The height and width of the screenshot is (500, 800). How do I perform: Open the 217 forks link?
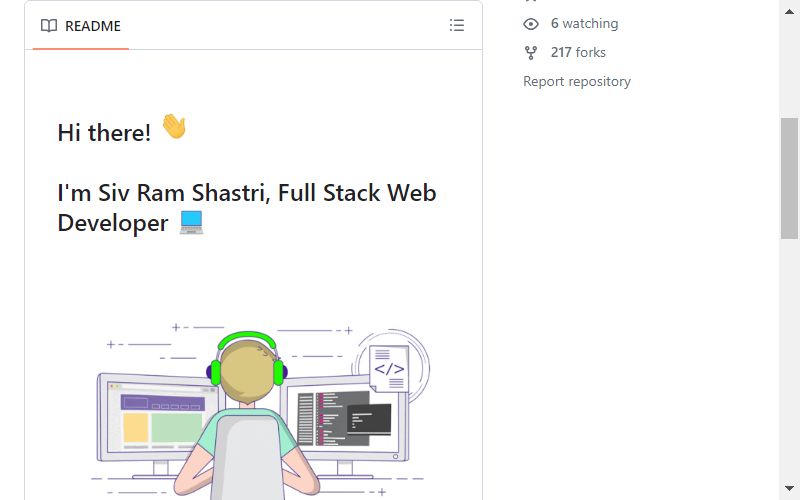pos(578,52)
